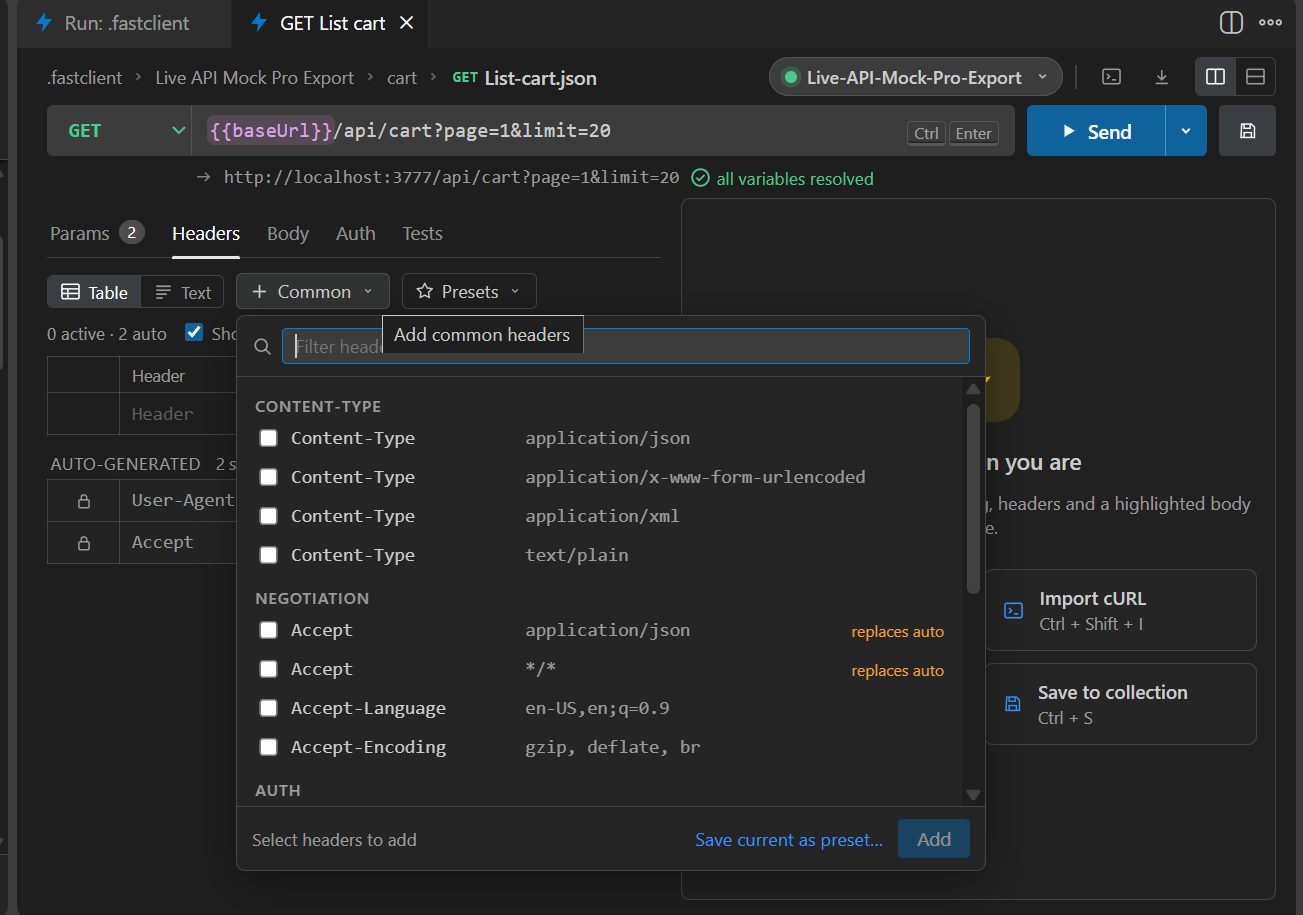
Task: Click the Save to collection card
Action: 1120,704
